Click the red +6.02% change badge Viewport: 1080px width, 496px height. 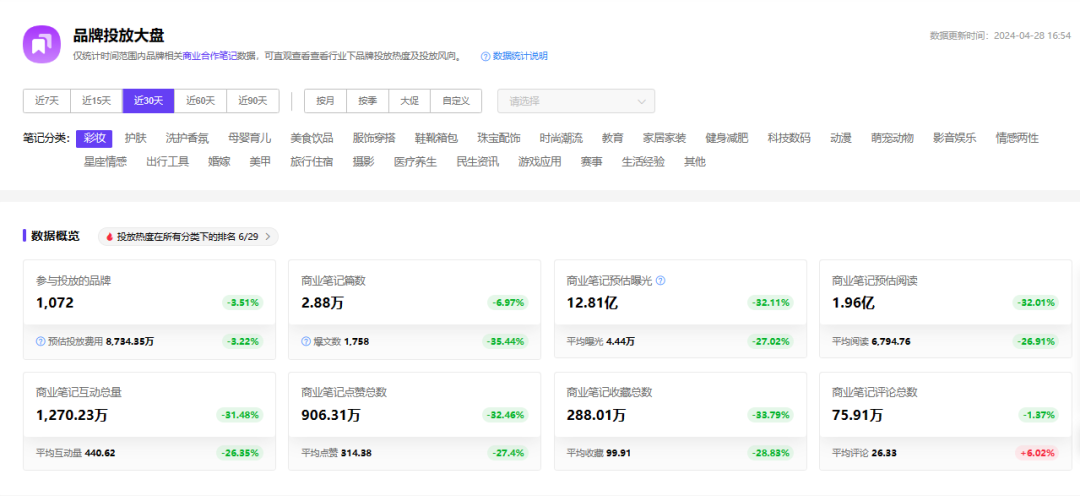(x=1037, y=453)
